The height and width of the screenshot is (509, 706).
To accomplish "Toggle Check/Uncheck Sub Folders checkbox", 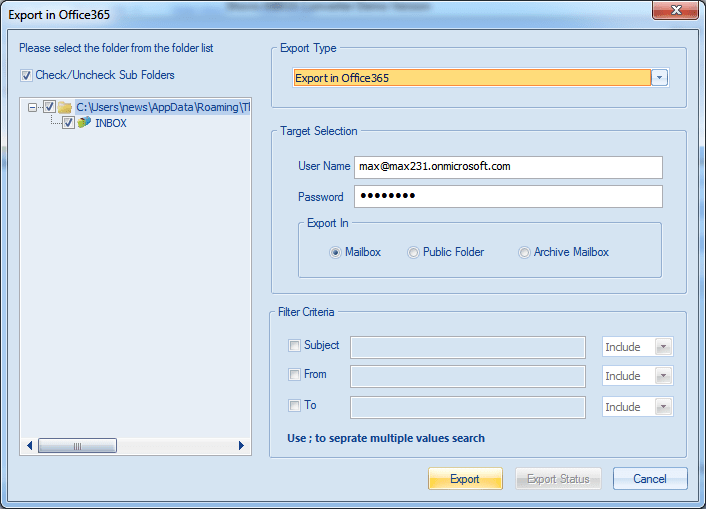I will pos(26,75).
